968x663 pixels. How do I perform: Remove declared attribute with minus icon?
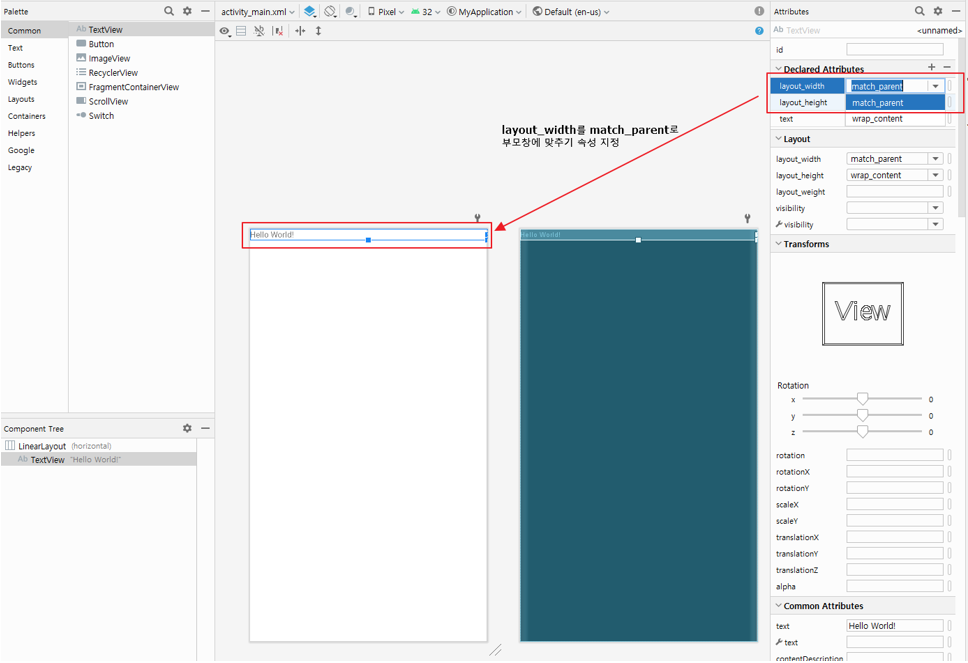[947, 67]
